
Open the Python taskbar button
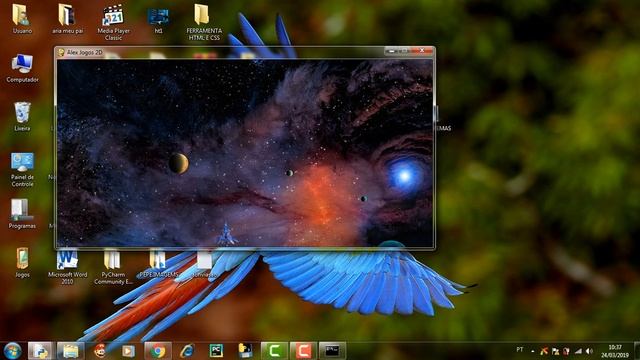40,351
